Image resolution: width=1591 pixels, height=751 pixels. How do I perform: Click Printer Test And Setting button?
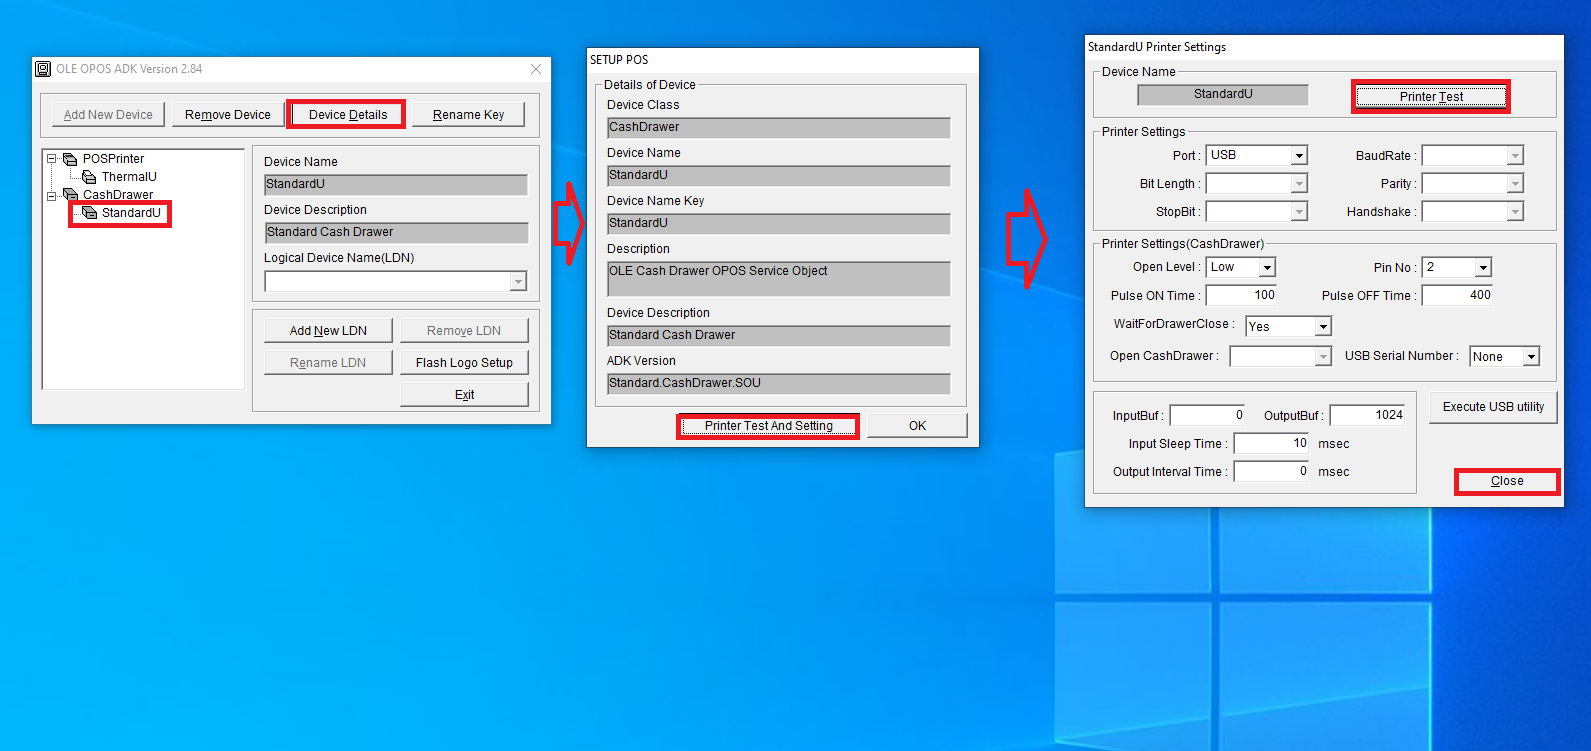click(x=768, y=426)
